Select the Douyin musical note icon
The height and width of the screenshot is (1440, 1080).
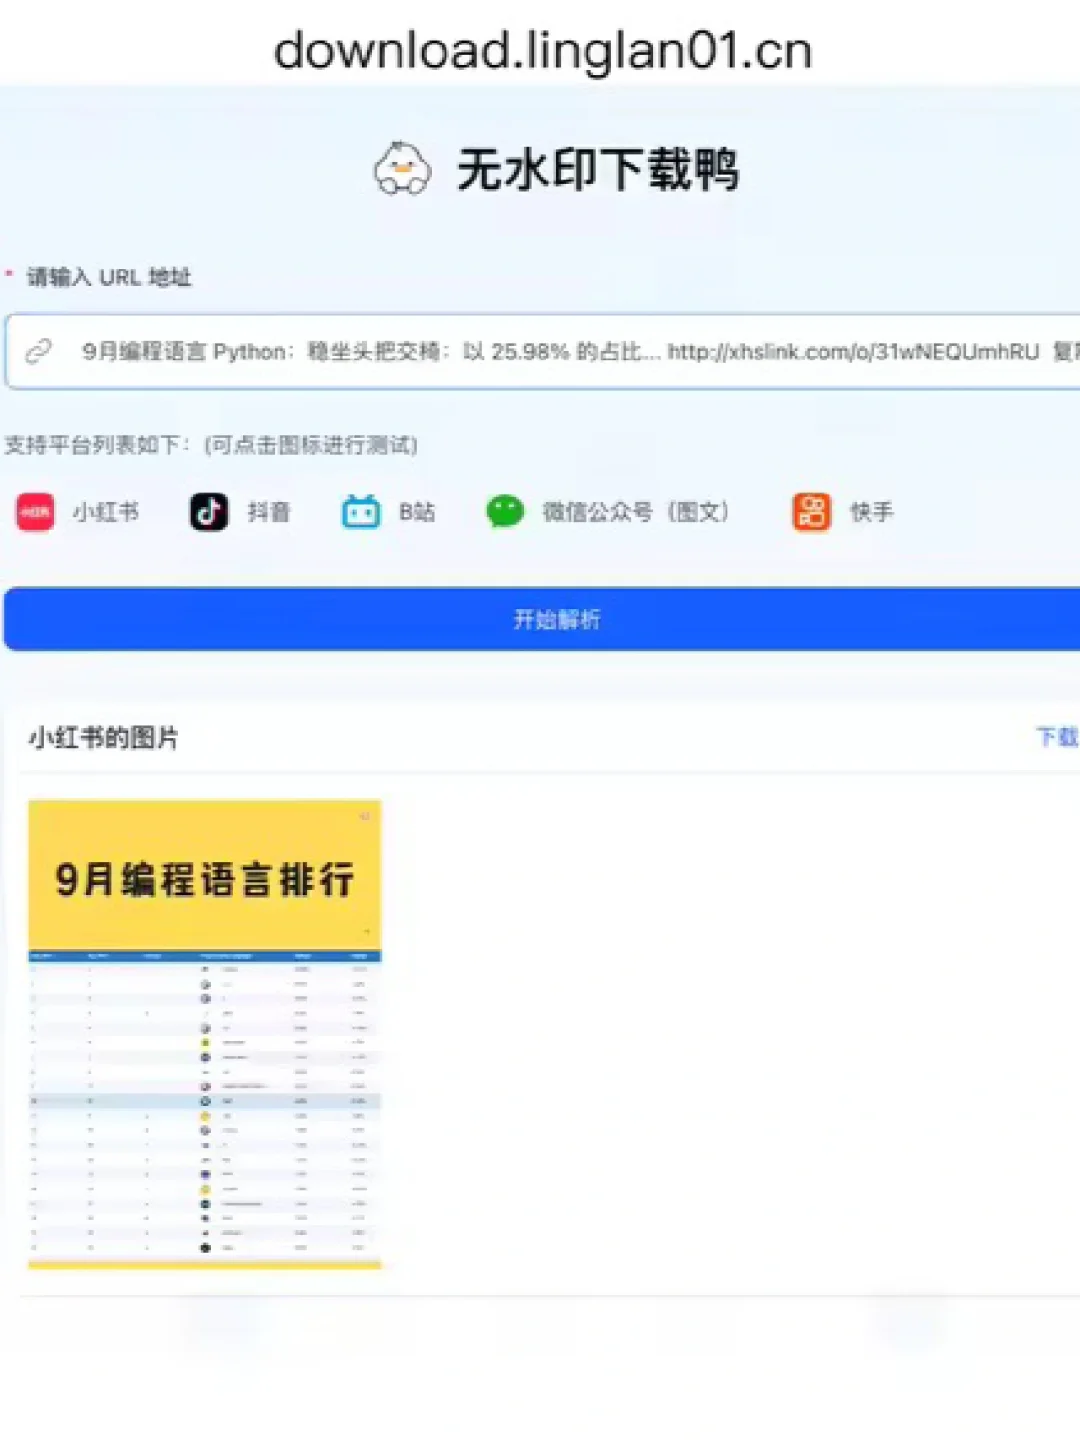pyautogui.click(x=207, y=512)
